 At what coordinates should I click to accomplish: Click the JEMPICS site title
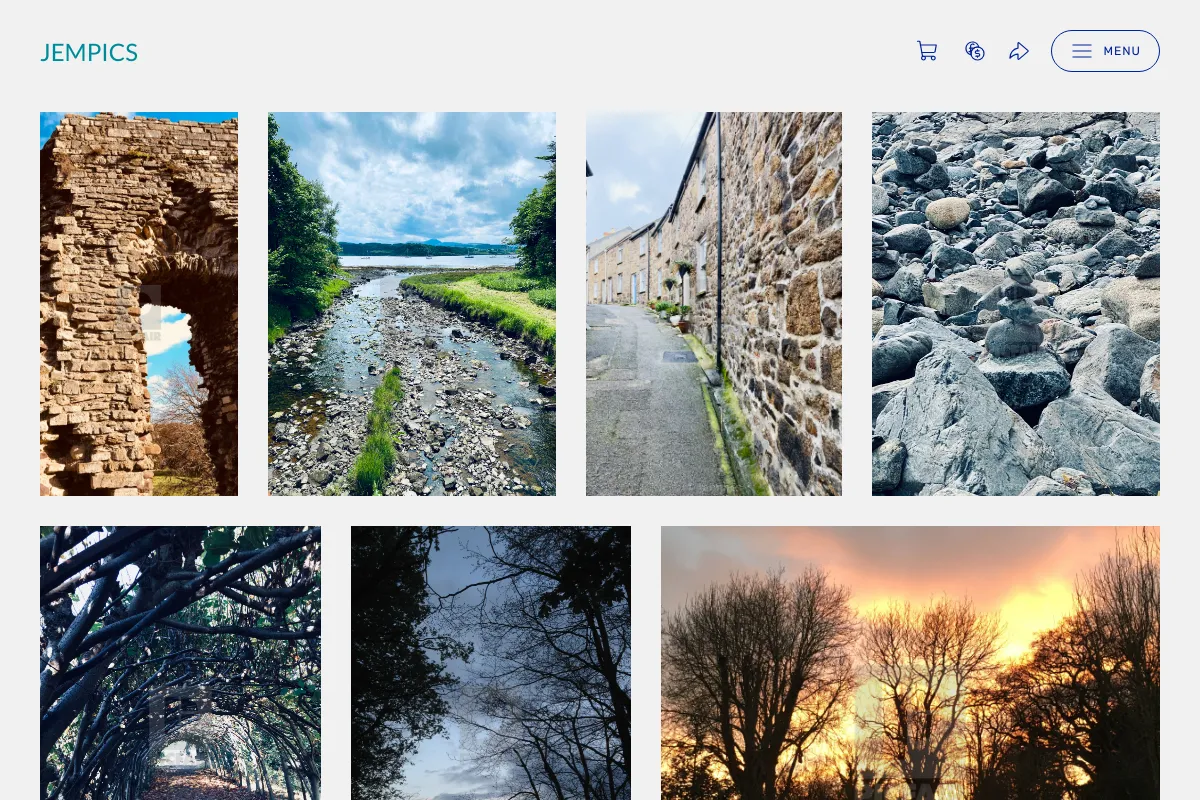click(x=89, y=53)
